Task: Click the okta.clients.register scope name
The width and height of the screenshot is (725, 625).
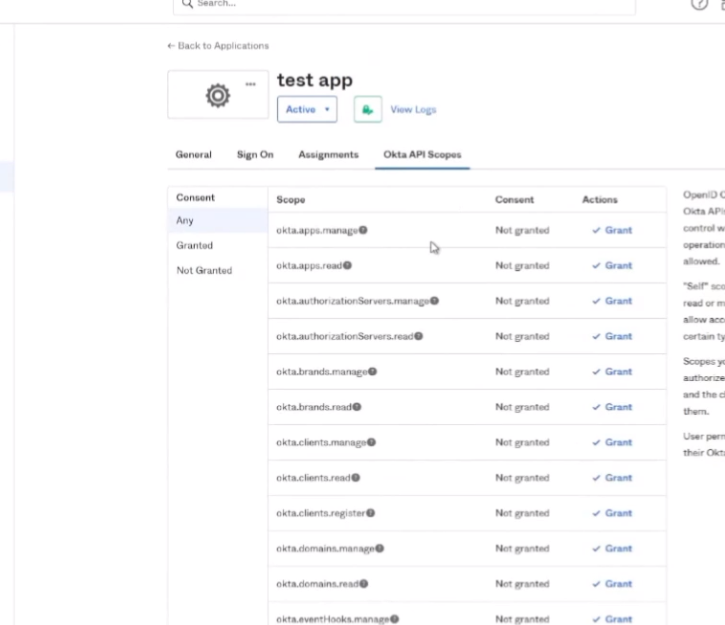Action: [321, 513]
